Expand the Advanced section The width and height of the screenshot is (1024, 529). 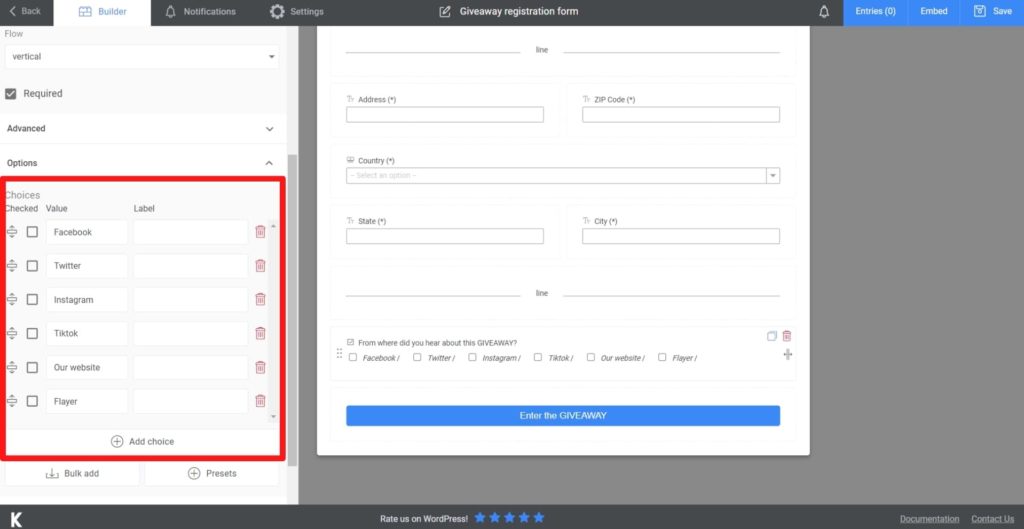pos(142,129)
